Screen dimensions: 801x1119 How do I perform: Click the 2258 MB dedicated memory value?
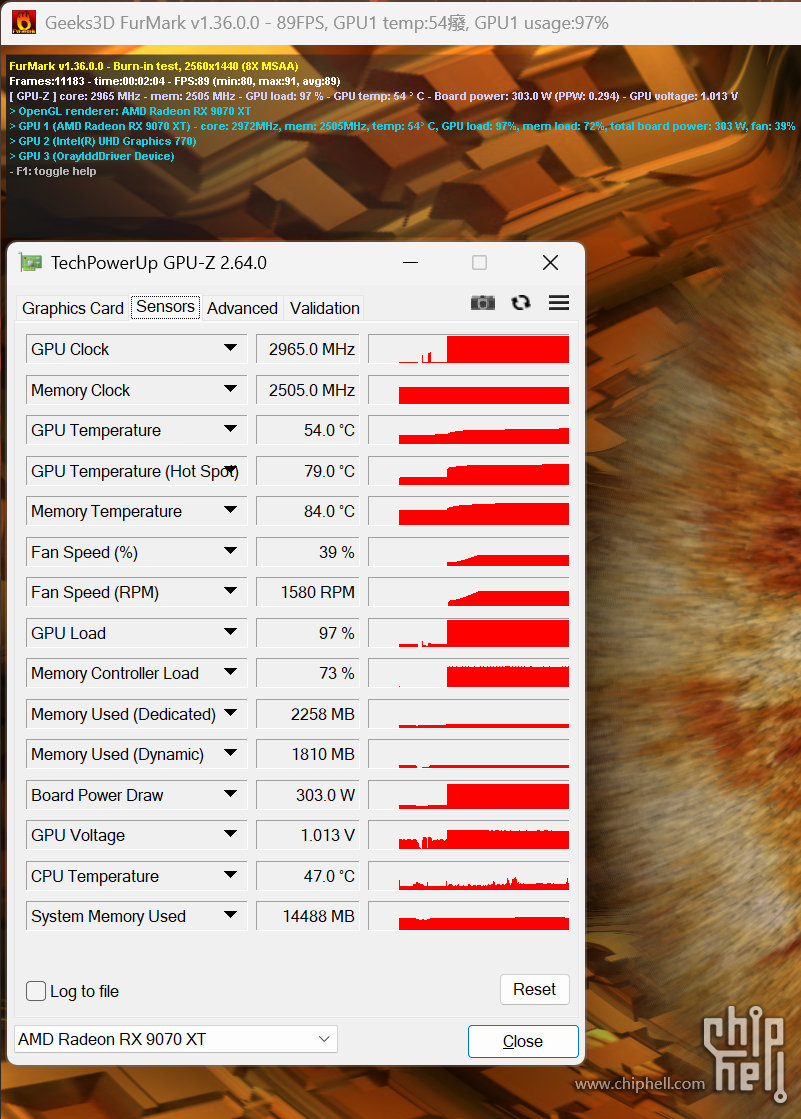pyautogui.click(x=308, y=714)
